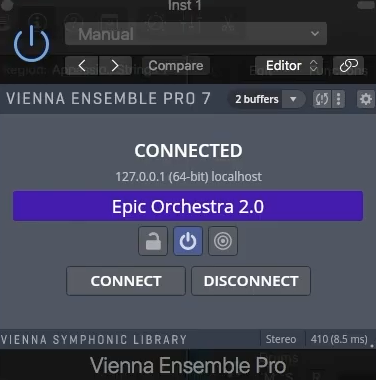Image resolution: width=376 pixels, height=380 pixels.
Task: Expand the 2 buffers dropdown arrow
Action: coord(293,99)
